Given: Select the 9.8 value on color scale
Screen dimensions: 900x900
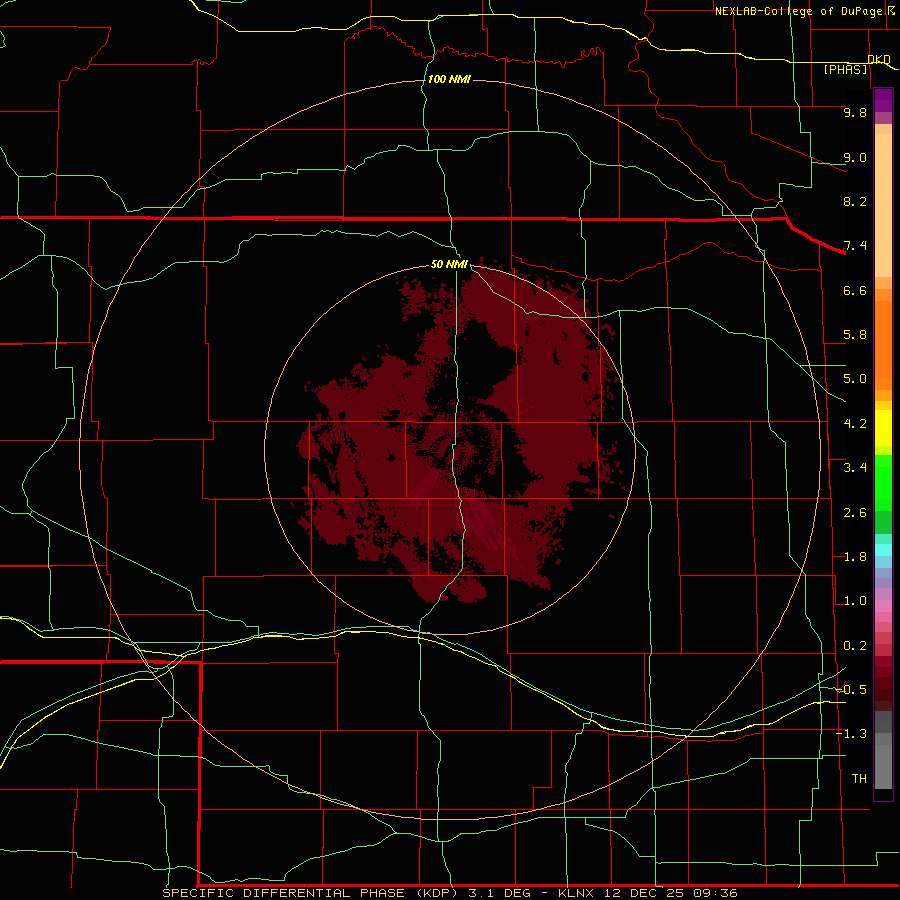Looking at the screenshot, I should point(855,112).
